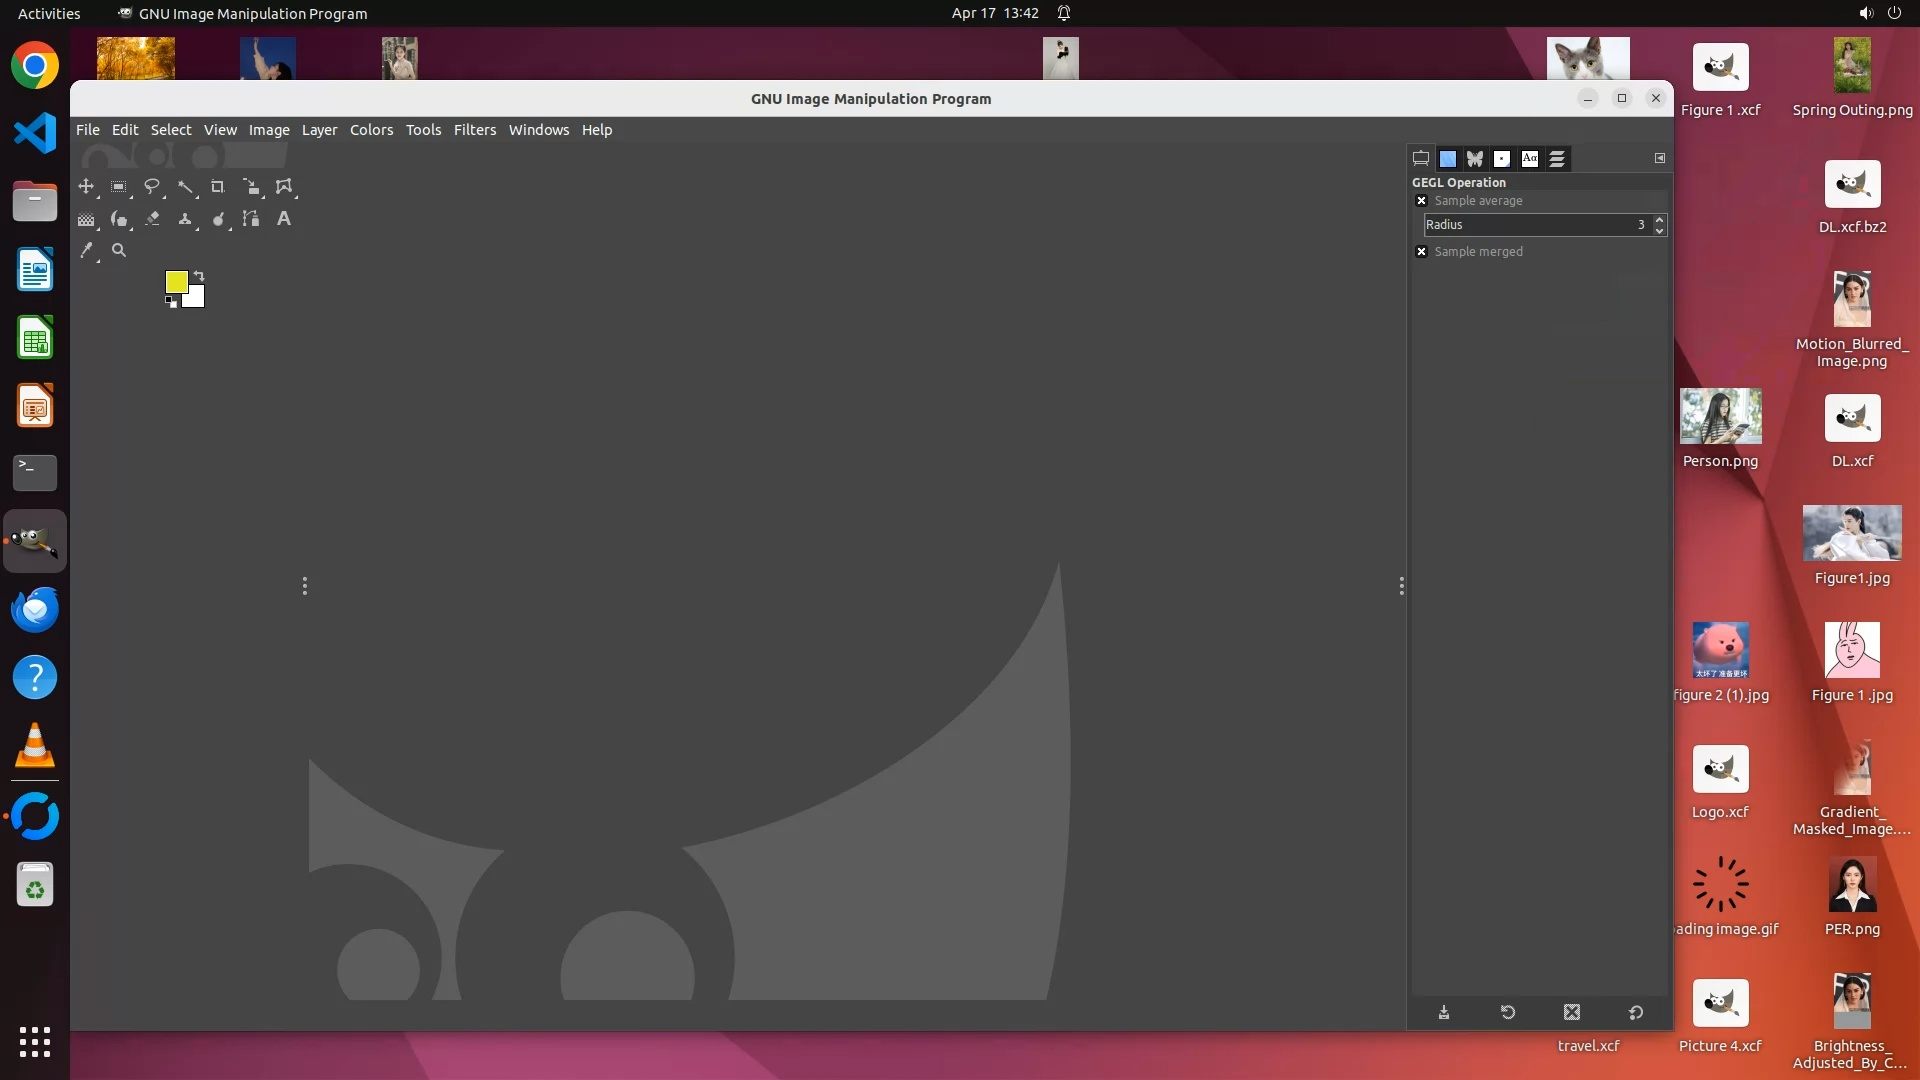Screen dimensions: 1920x1080
Task: Increase Radius using the up stepper arrow
Action: pyautogui.click(x=1659, y=220)
